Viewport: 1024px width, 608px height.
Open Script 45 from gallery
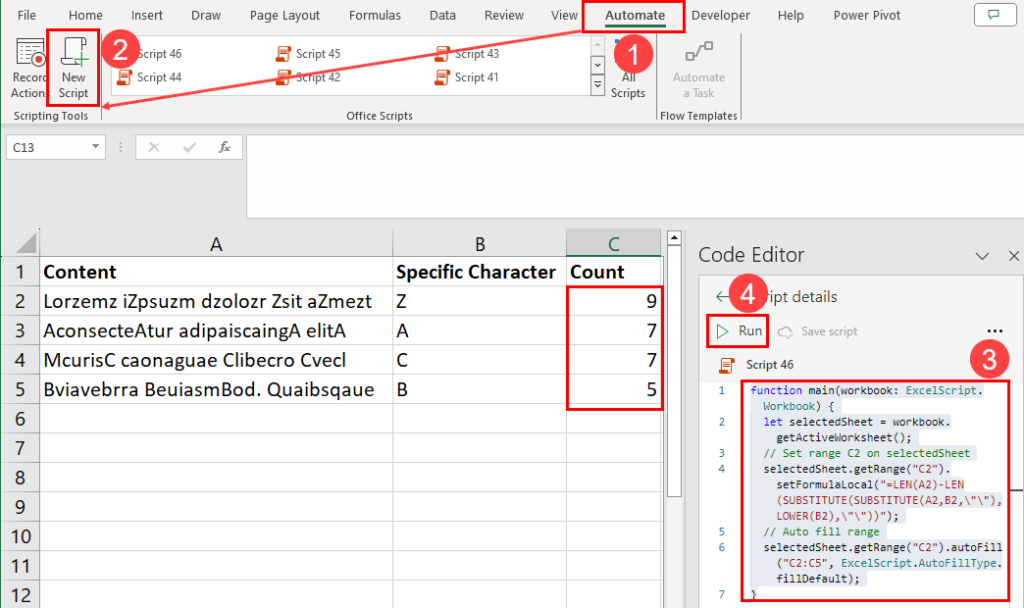pyautogui.click(x=308, y=54)
